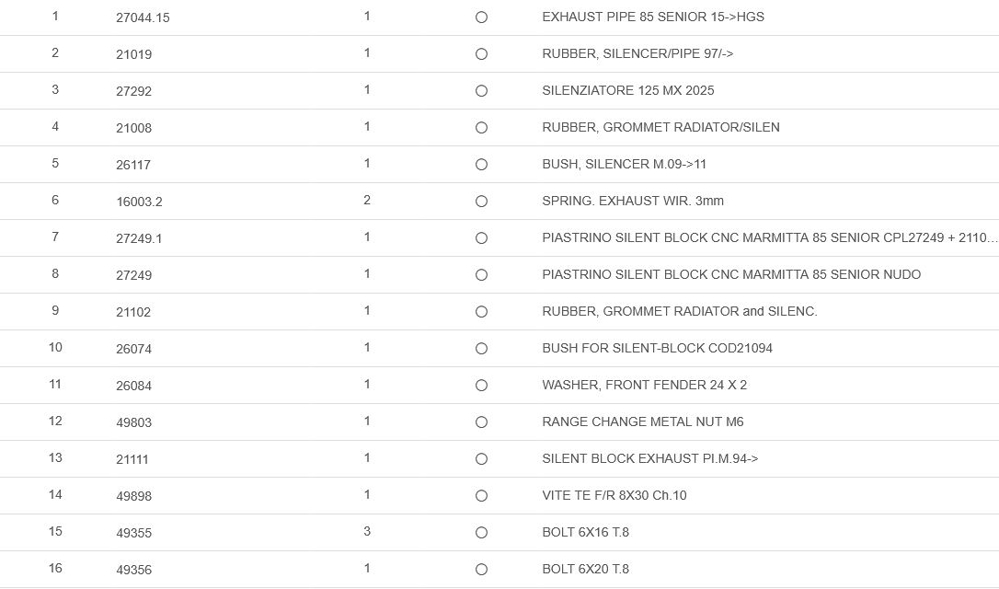Click the quantity 3 in the BOLT 6X16 row
This screenshot has width=999, height=589.
[367, 531]
